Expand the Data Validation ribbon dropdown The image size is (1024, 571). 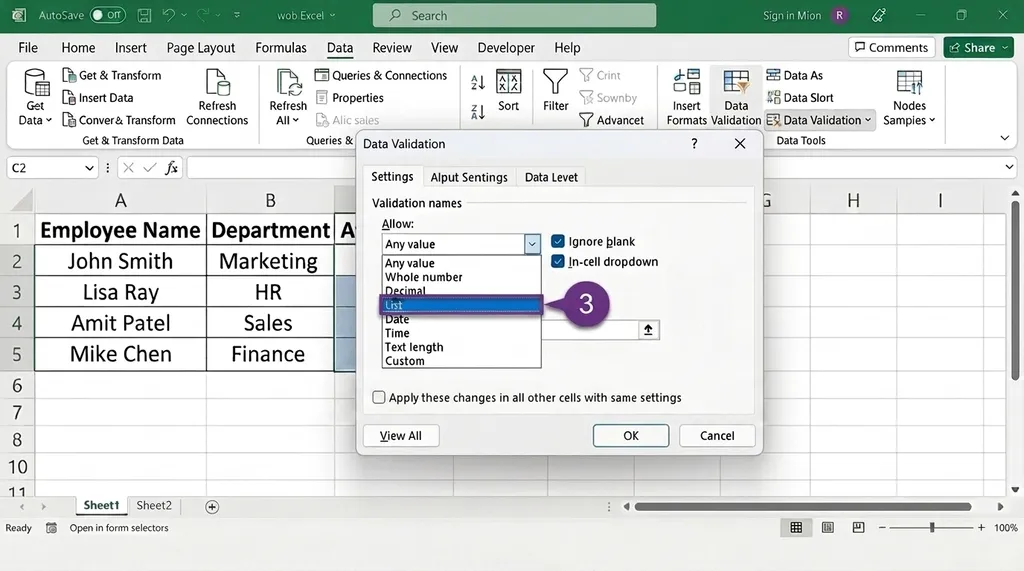(868, 120)
